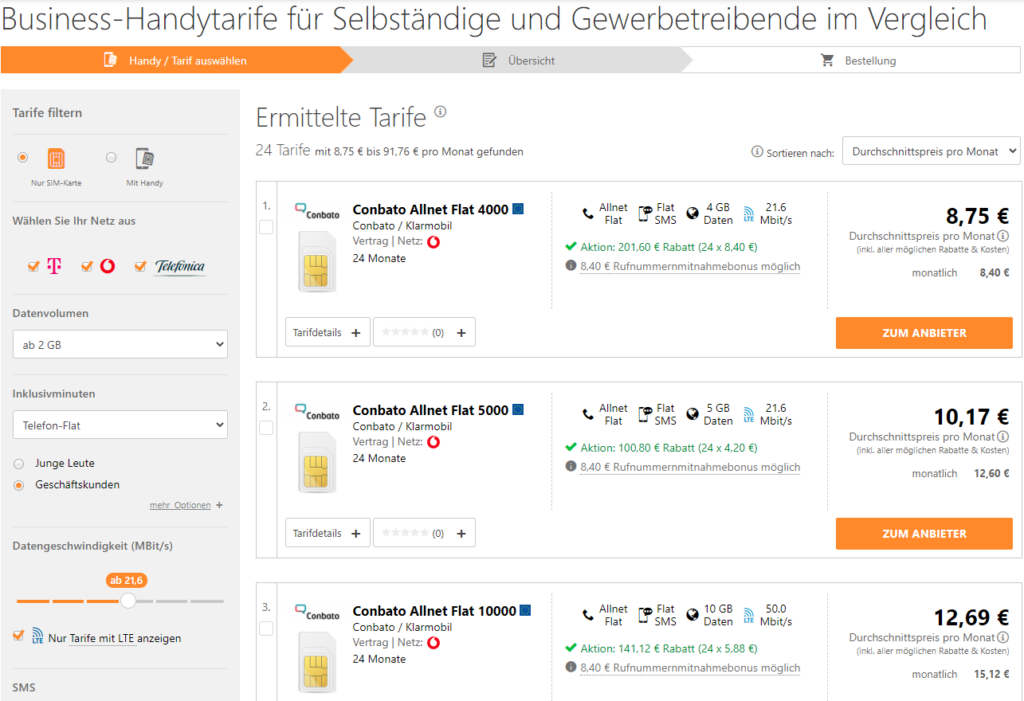Image resolution: width=1024 pixels, height=701 pixels.
Task: Expand Tarifdetails for Allnet Flat 4000
Action: (x=327, y=332)
